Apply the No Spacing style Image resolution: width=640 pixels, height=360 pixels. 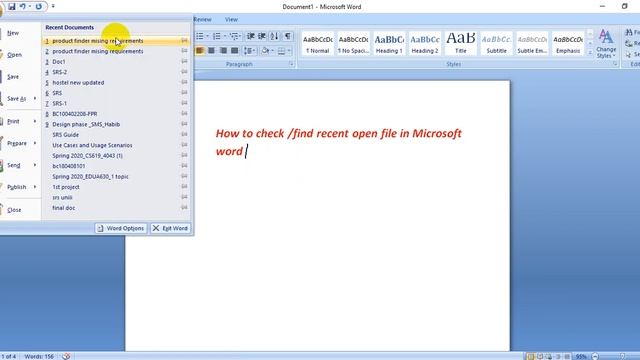click(x=353, y=44)
